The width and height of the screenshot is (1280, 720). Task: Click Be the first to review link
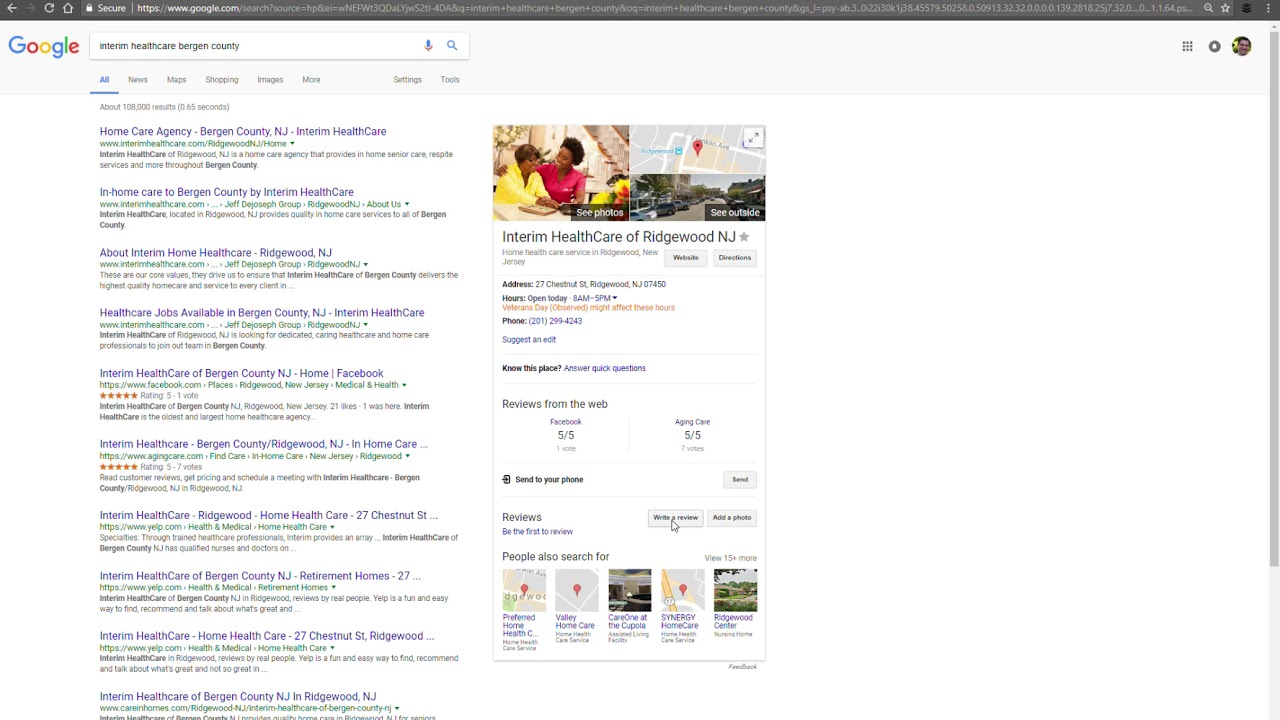537,532
